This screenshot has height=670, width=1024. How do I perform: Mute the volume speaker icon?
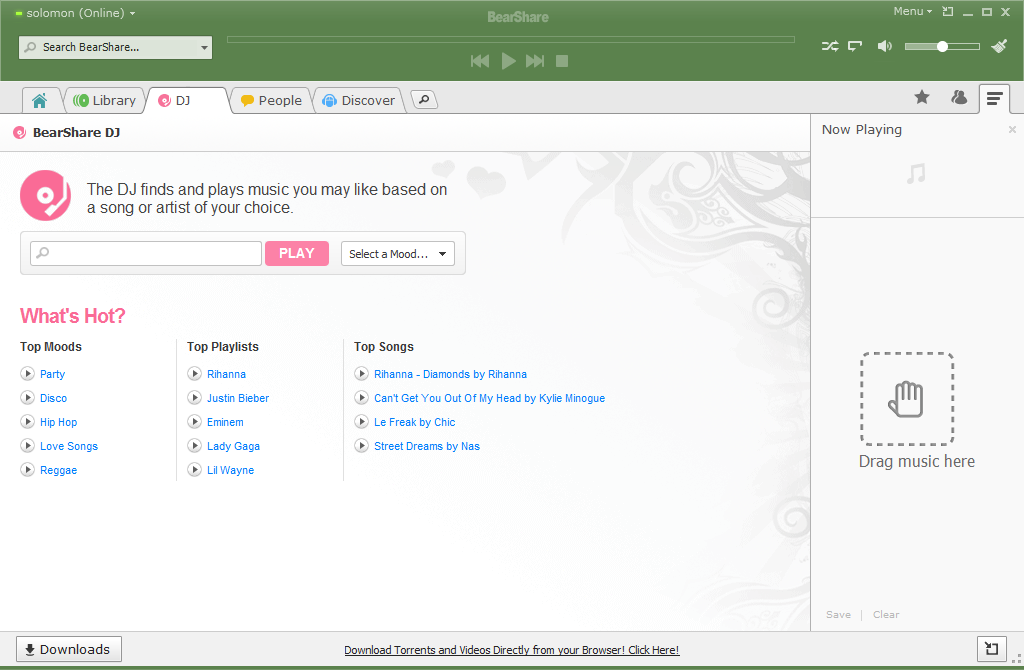(885, 46)
